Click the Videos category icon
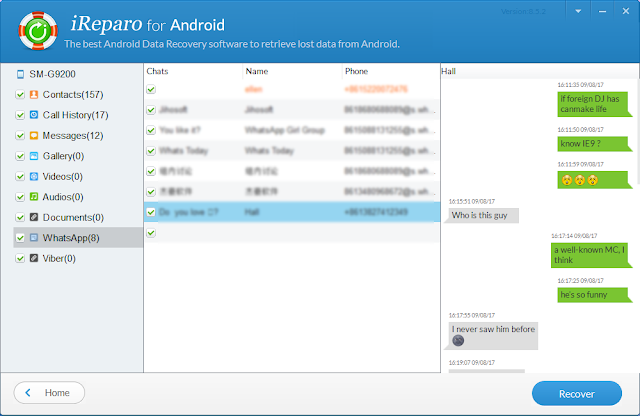 pos(34,176)
